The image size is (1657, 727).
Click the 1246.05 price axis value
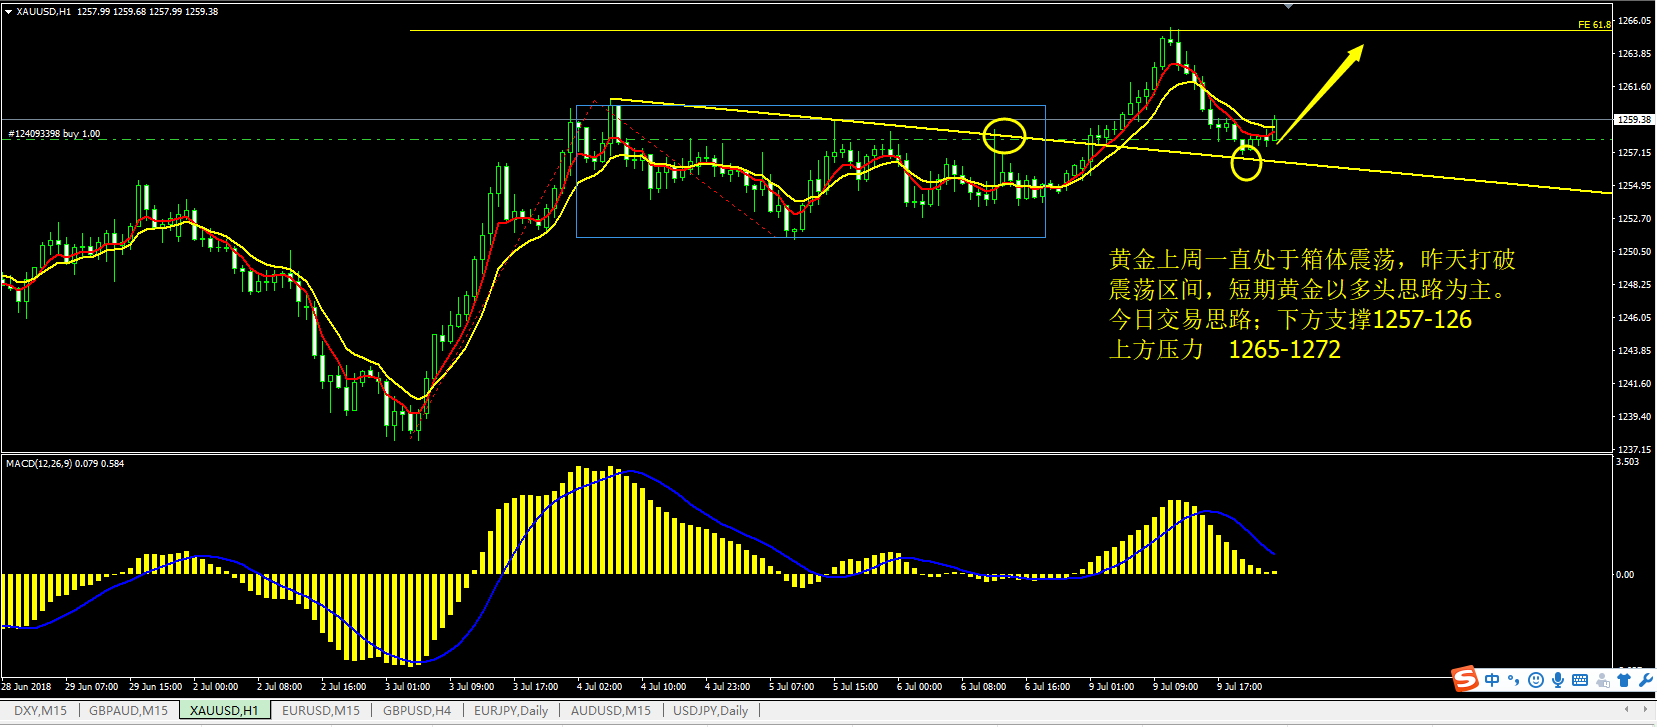(1634, 318)
